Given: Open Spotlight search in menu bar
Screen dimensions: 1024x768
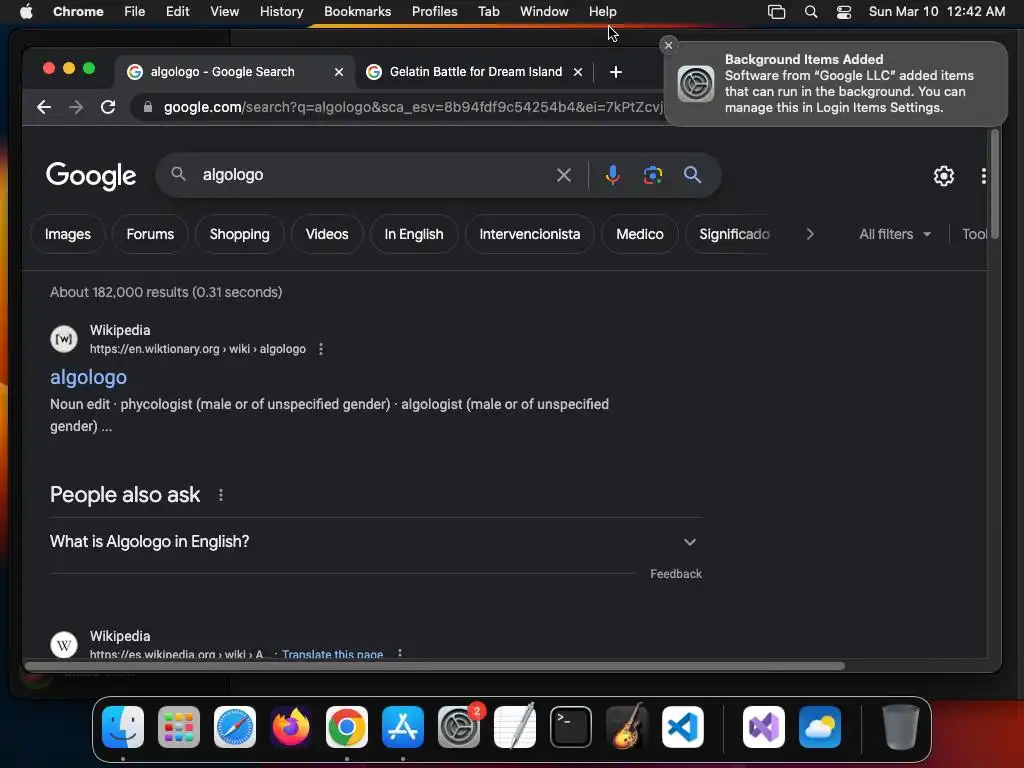Looking at the screenshot, I should point(810,12).
